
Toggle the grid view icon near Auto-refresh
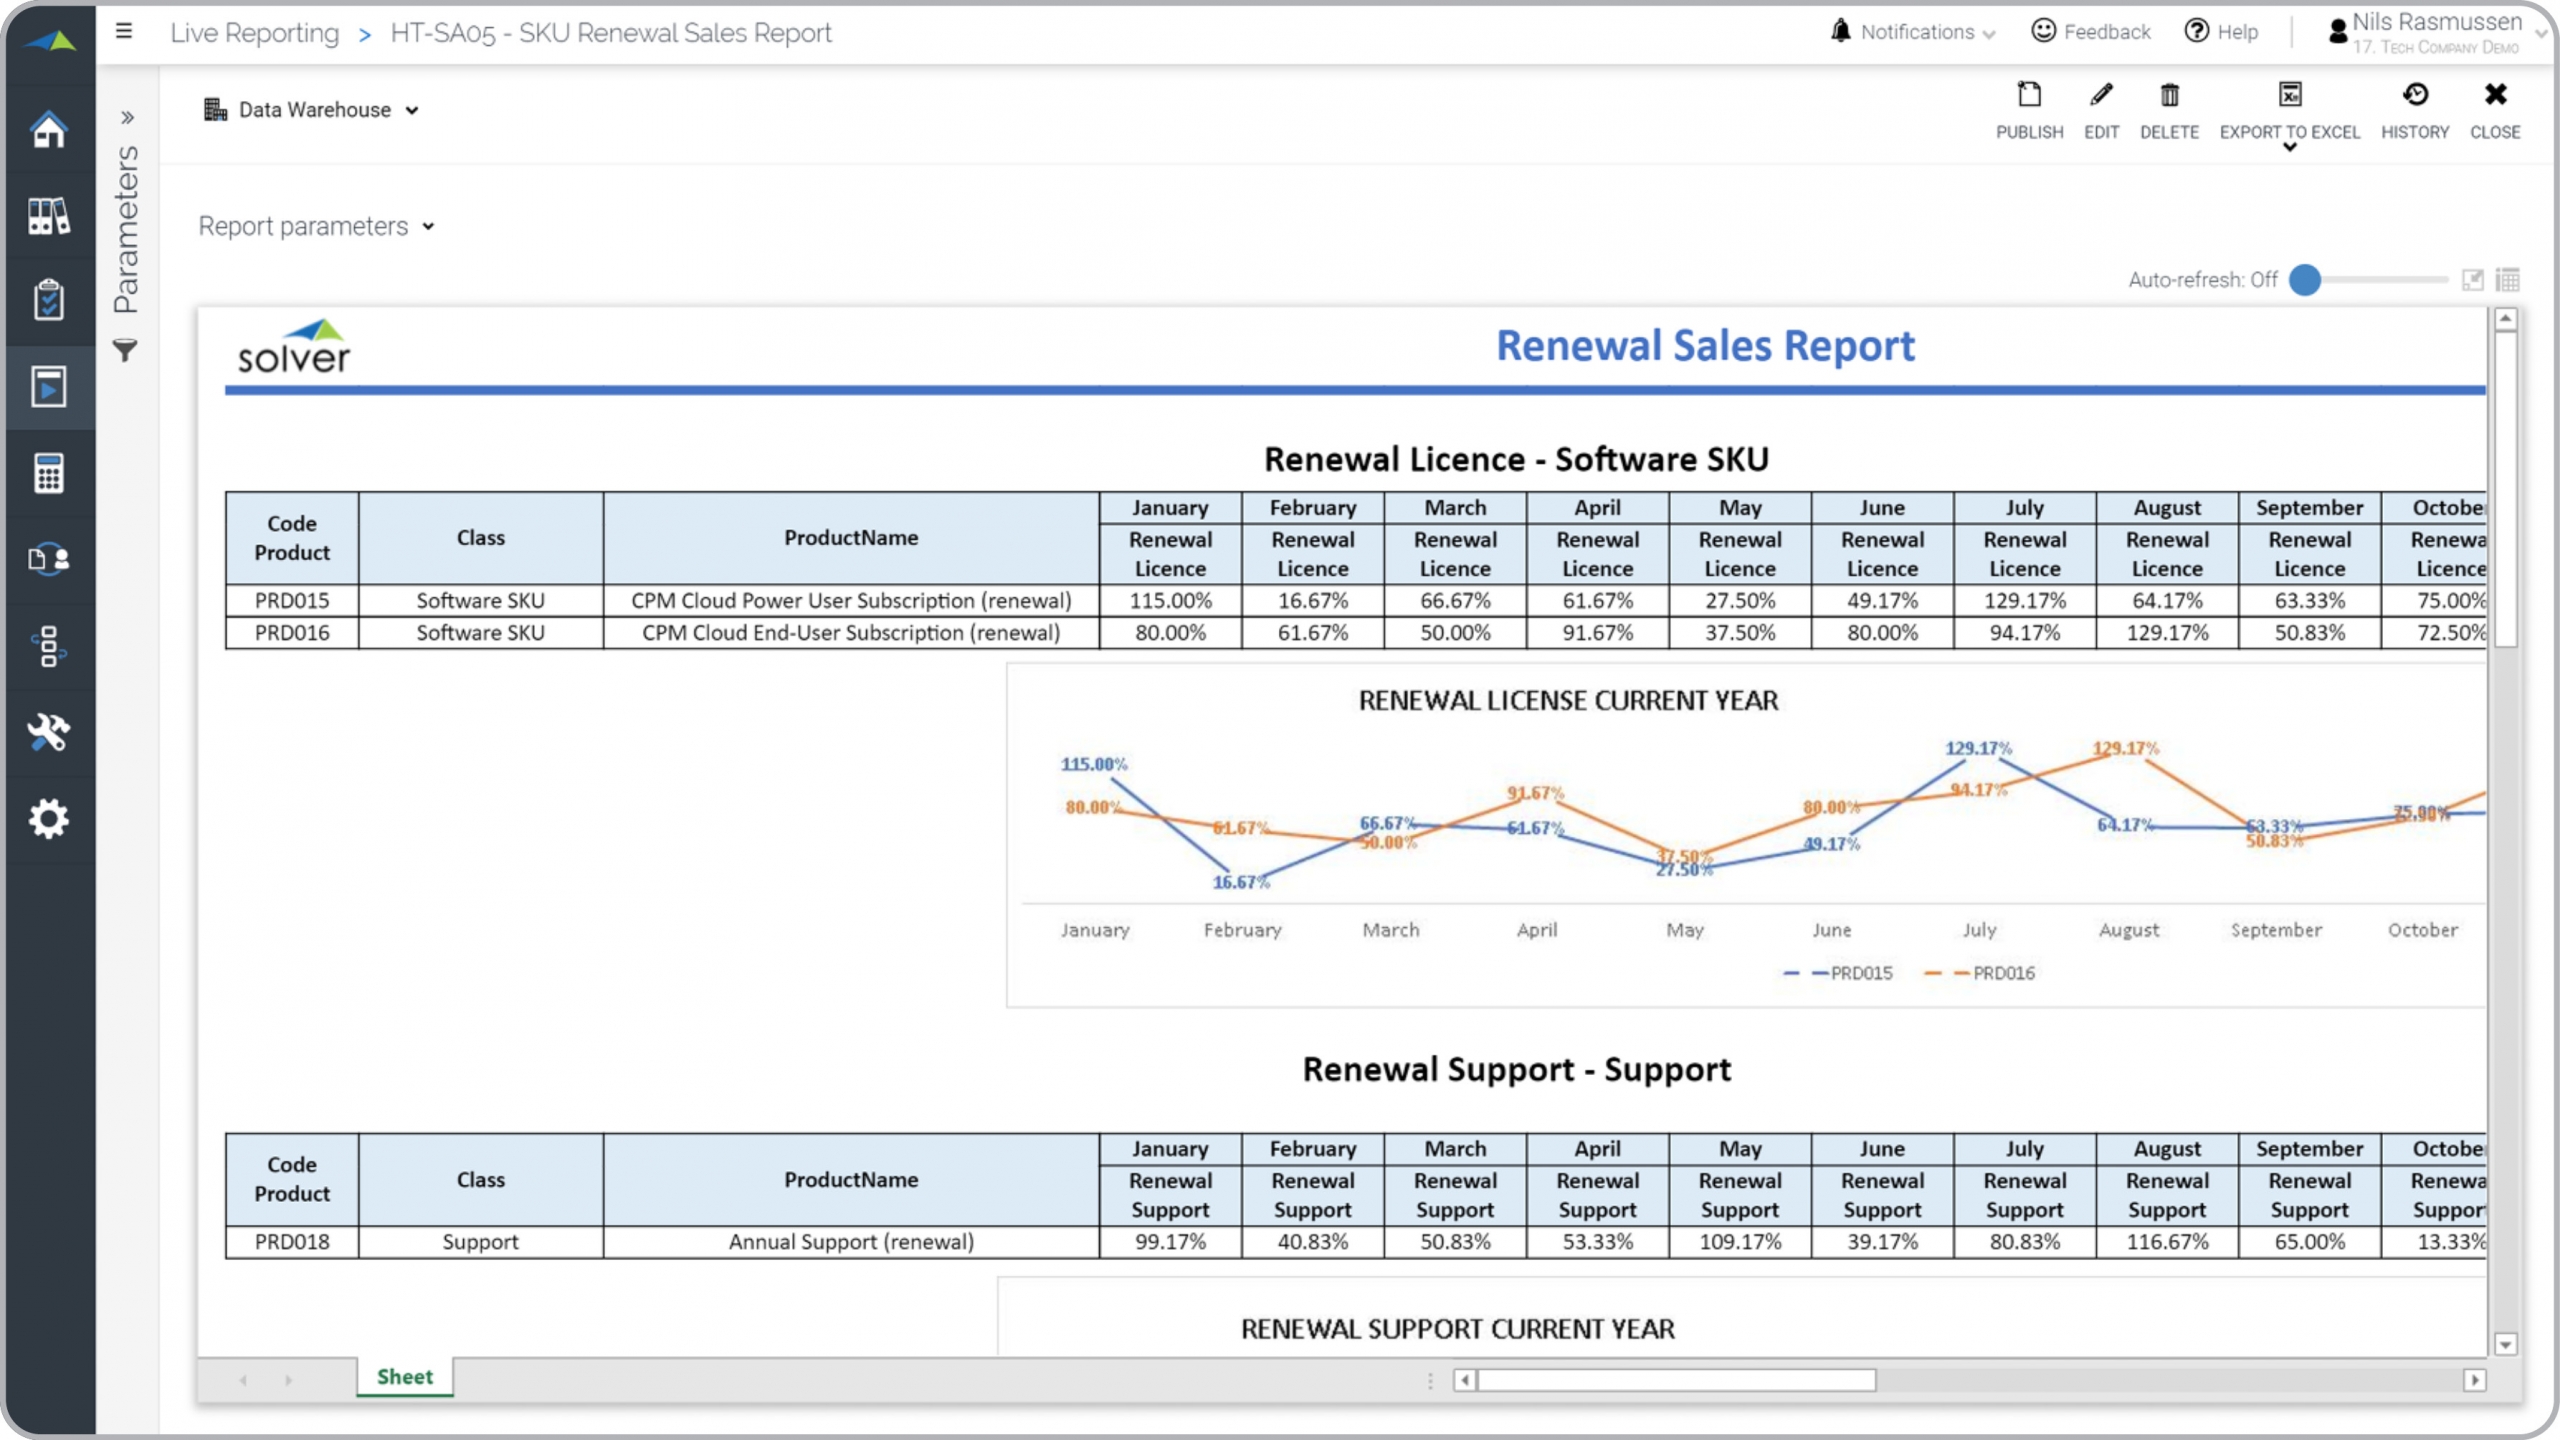click(x=2508, y=280)
